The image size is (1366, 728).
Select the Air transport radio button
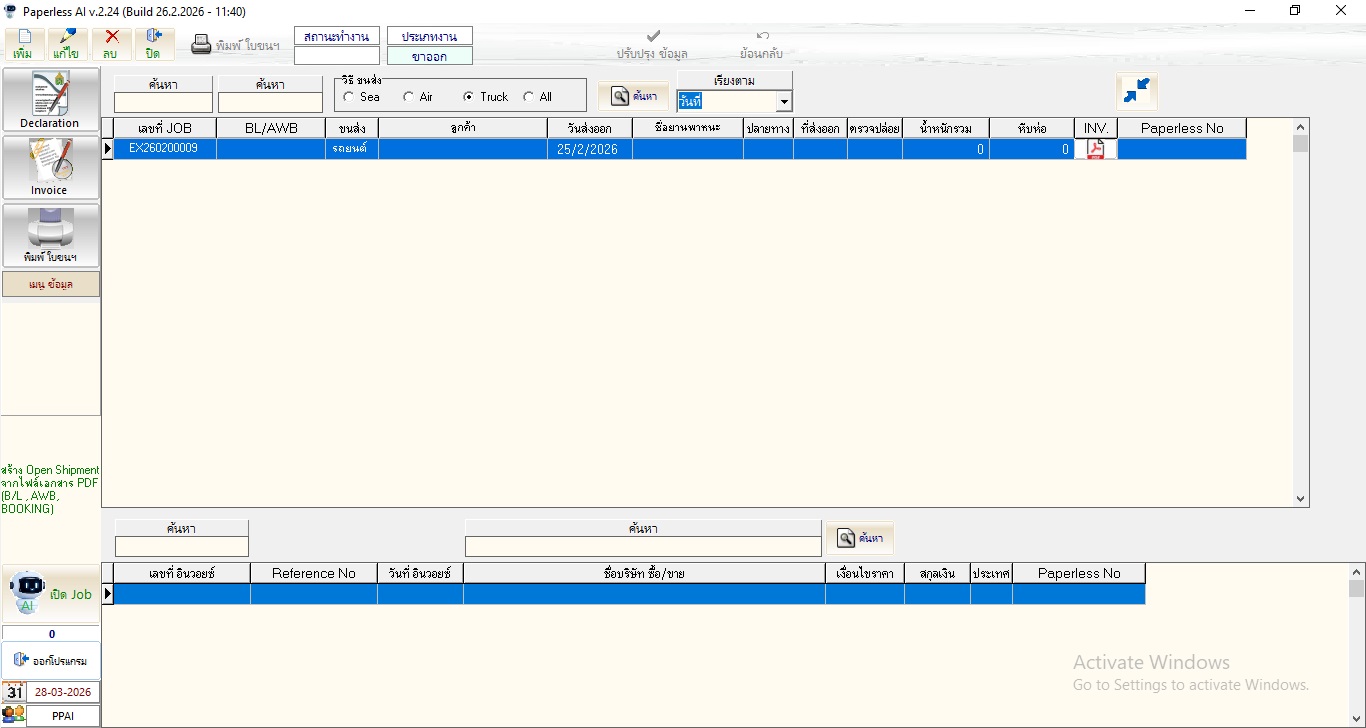(x=408, y=97)
